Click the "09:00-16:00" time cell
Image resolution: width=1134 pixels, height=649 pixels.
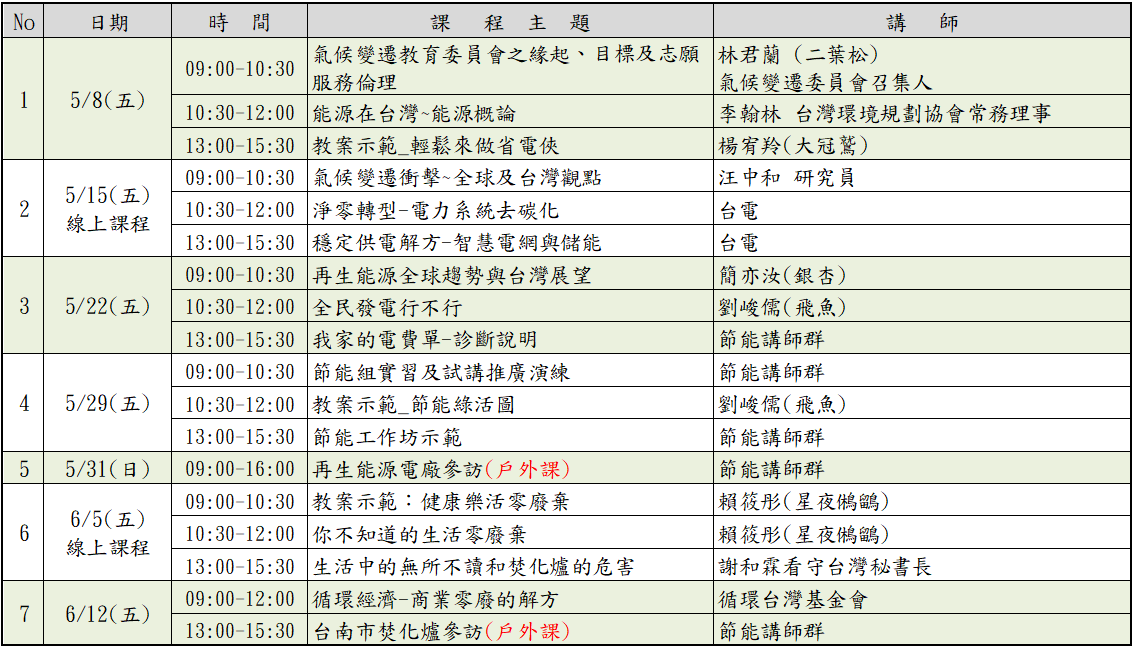[240, 469]
